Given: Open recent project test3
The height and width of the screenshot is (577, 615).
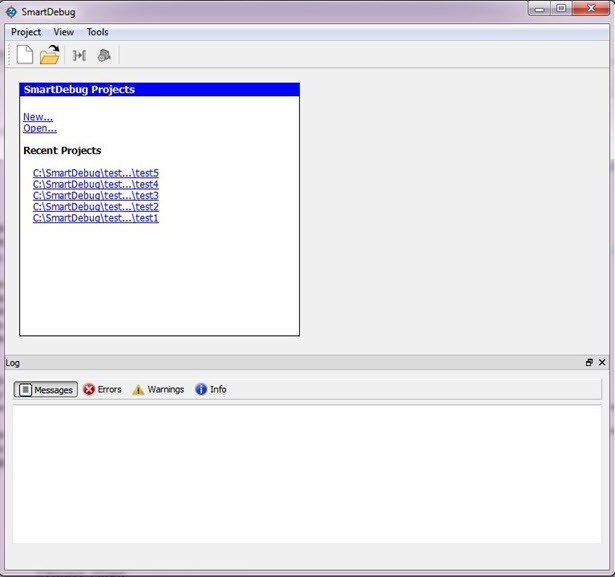Looking at the screenshot, I should [95, 196].
